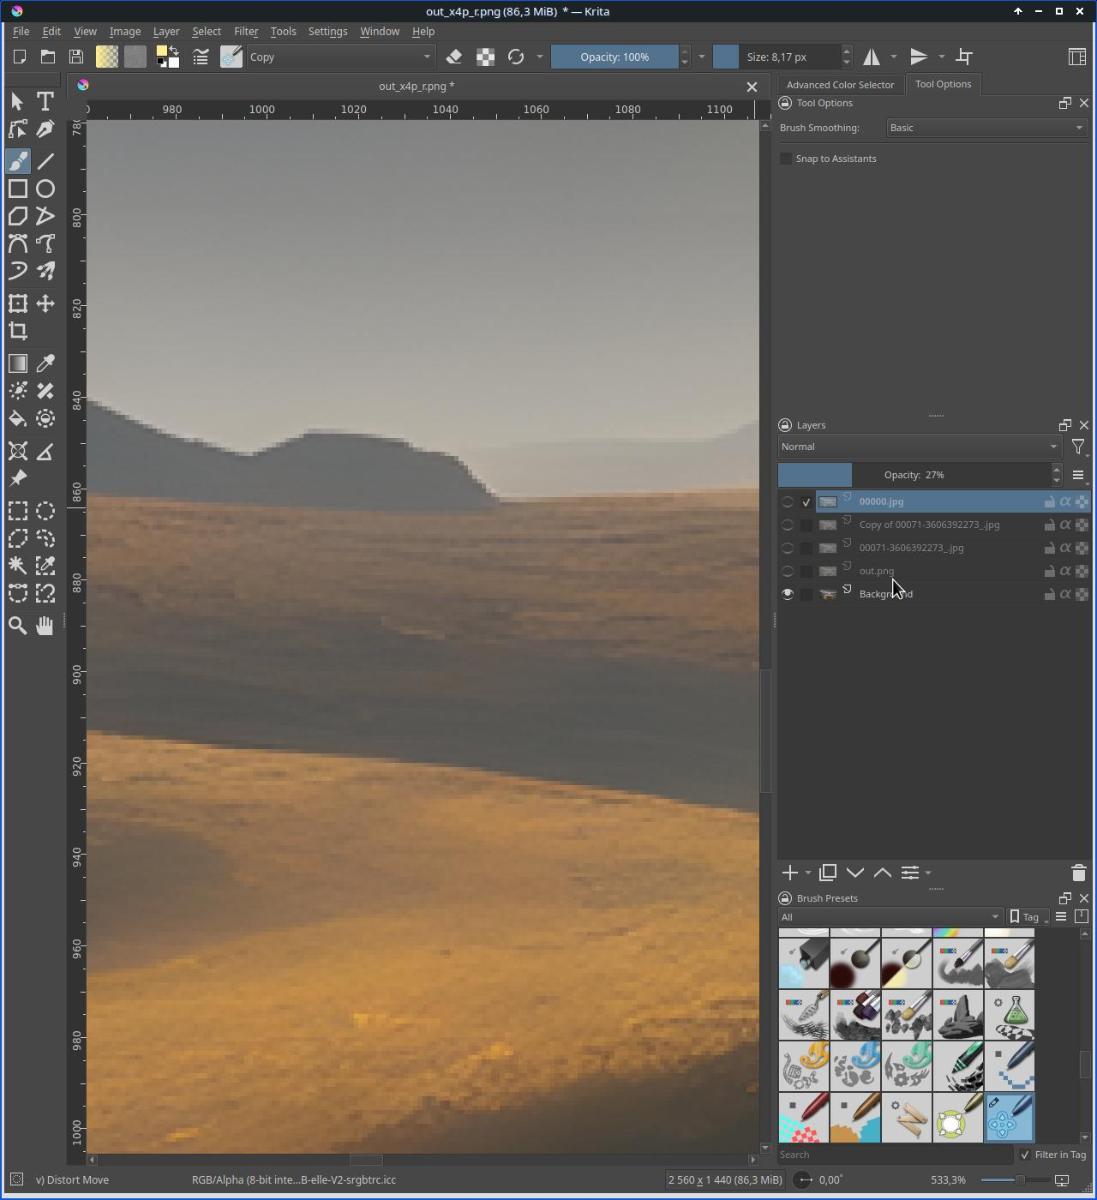Activate the Move tool
Viewport: 1097px width, 1200px height.
click(x=45, y=304)
